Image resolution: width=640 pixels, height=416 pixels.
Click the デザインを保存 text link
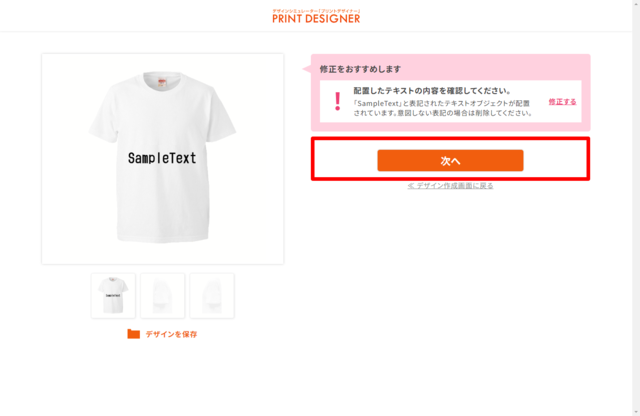coord(171,334)
